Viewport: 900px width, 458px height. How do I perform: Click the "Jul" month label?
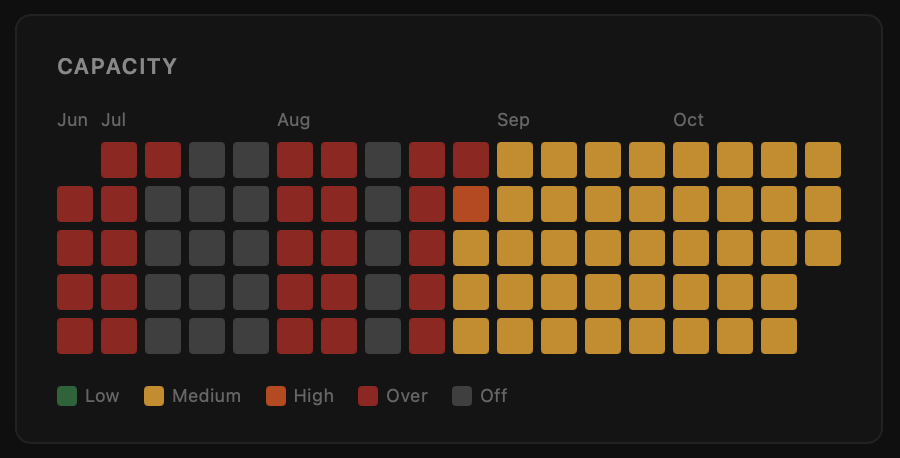pos(114,120)
